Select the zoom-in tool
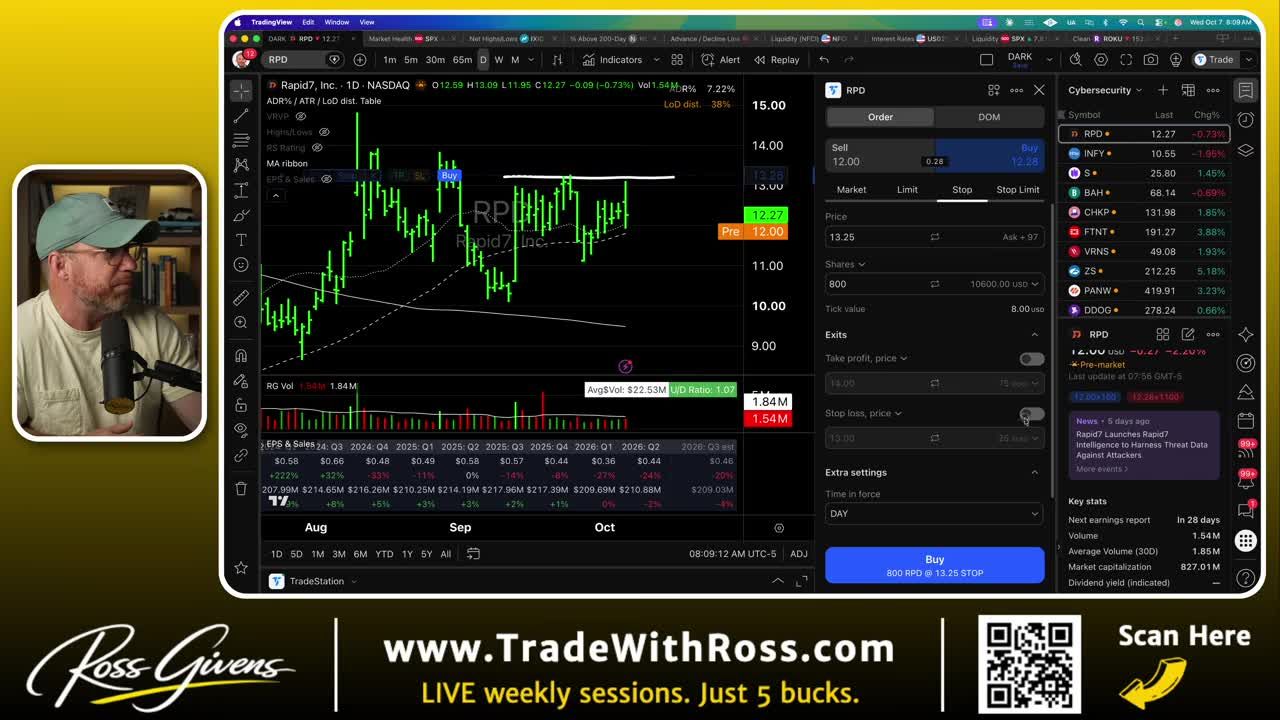The width and height of the screenshot is (1280, 720). 241,323
